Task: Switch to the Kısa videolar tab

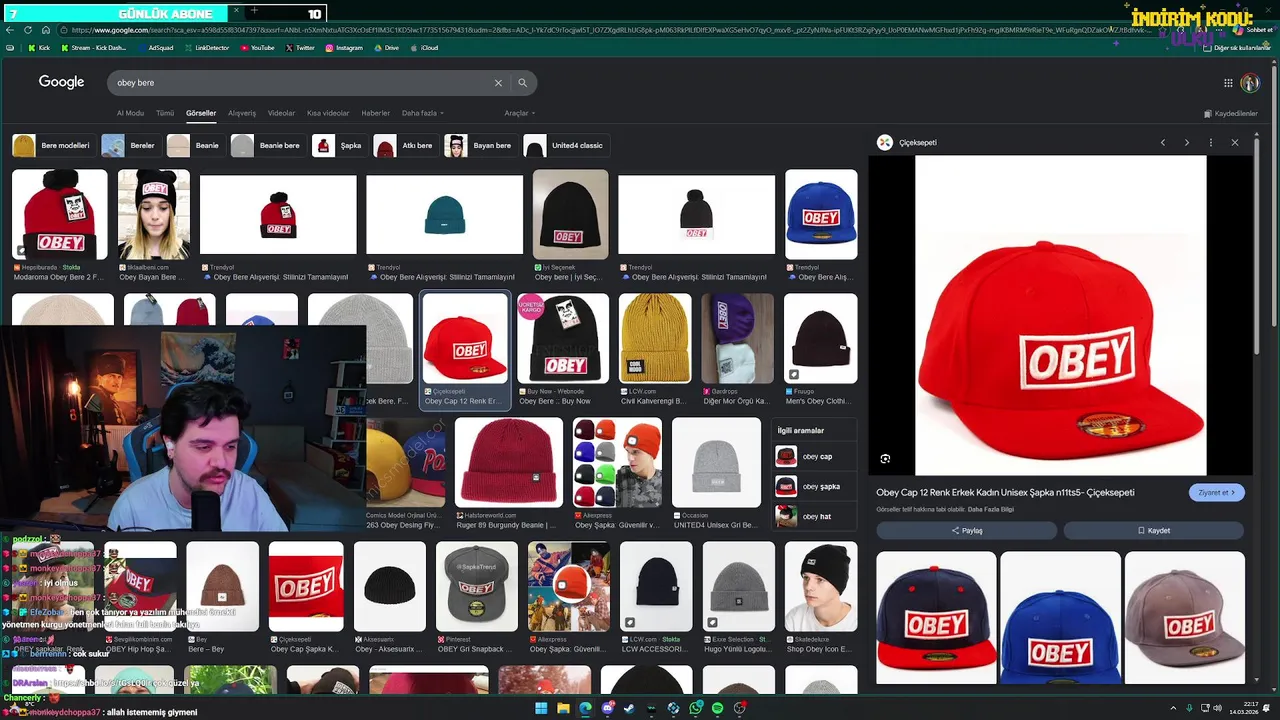Action: tap(328, 113)
